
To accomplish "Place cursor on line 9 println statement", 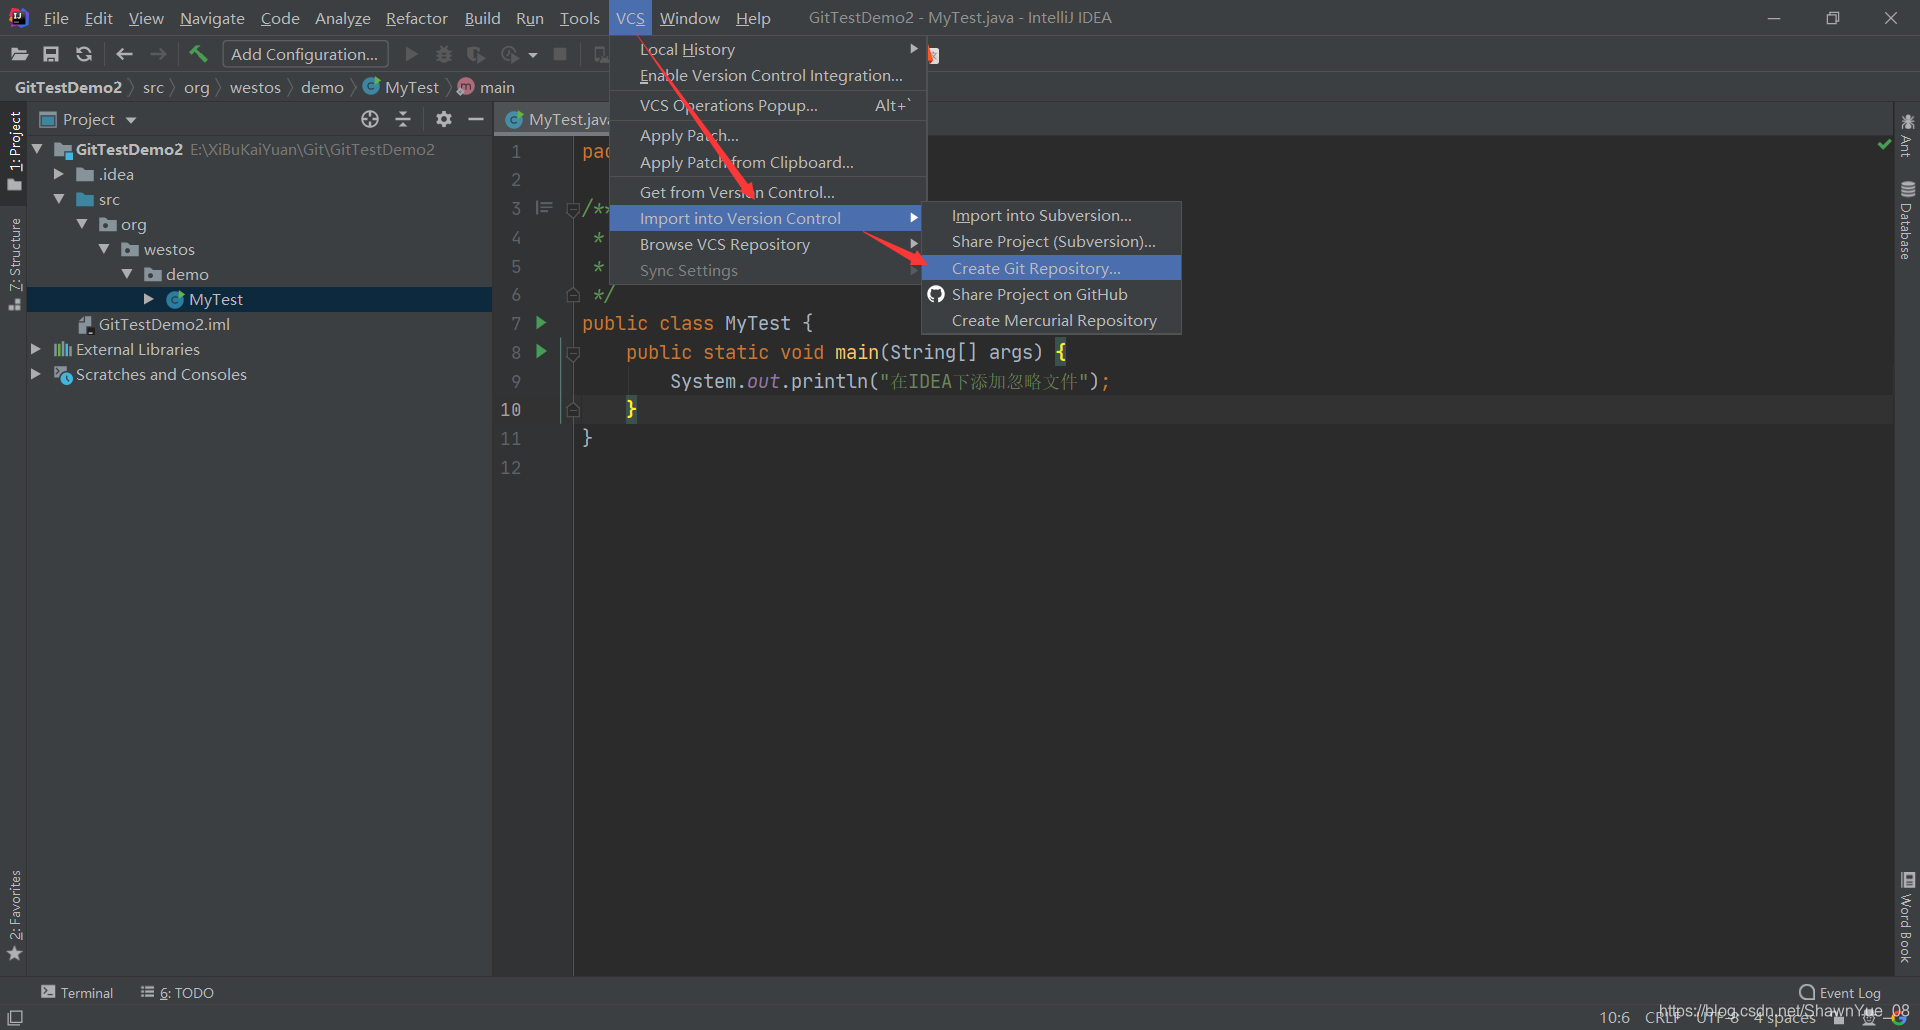I will (x=890, y=381).
